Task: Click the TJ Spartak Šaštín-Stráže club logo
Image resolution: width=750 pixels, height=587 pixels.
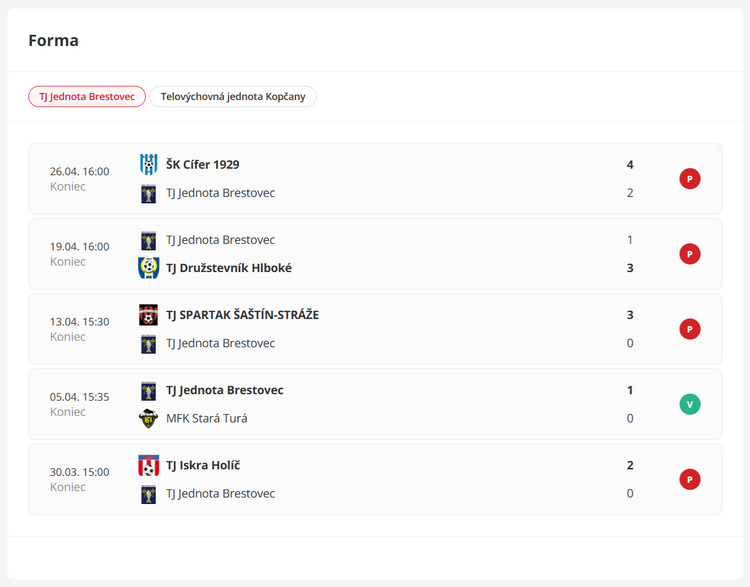Action: click(148, 315)
